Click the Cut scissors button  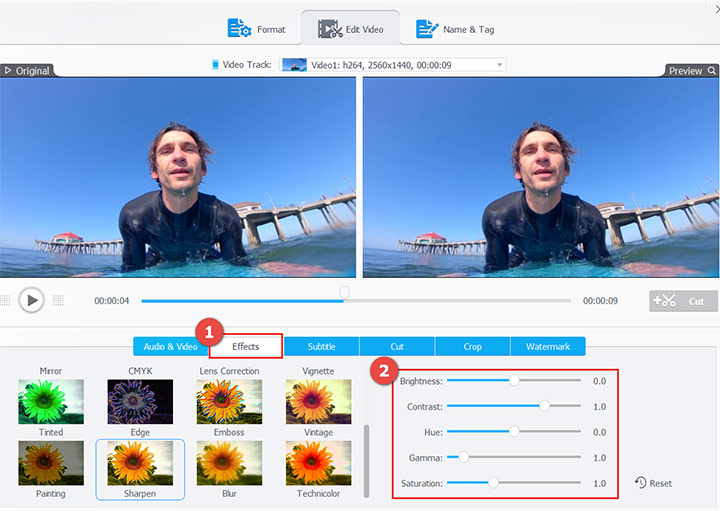tap(683, 301)
